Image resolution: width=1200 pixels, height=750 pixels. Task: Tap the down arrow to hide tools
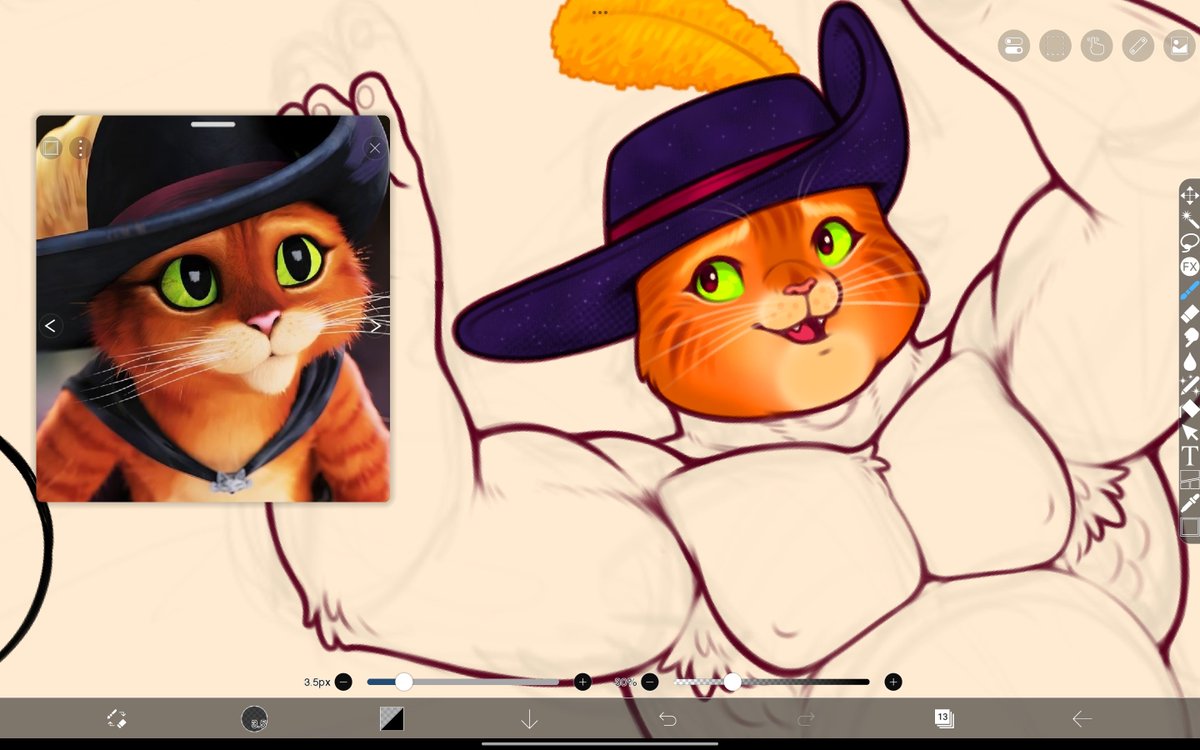pyautogui.click(x=529, y=718)
